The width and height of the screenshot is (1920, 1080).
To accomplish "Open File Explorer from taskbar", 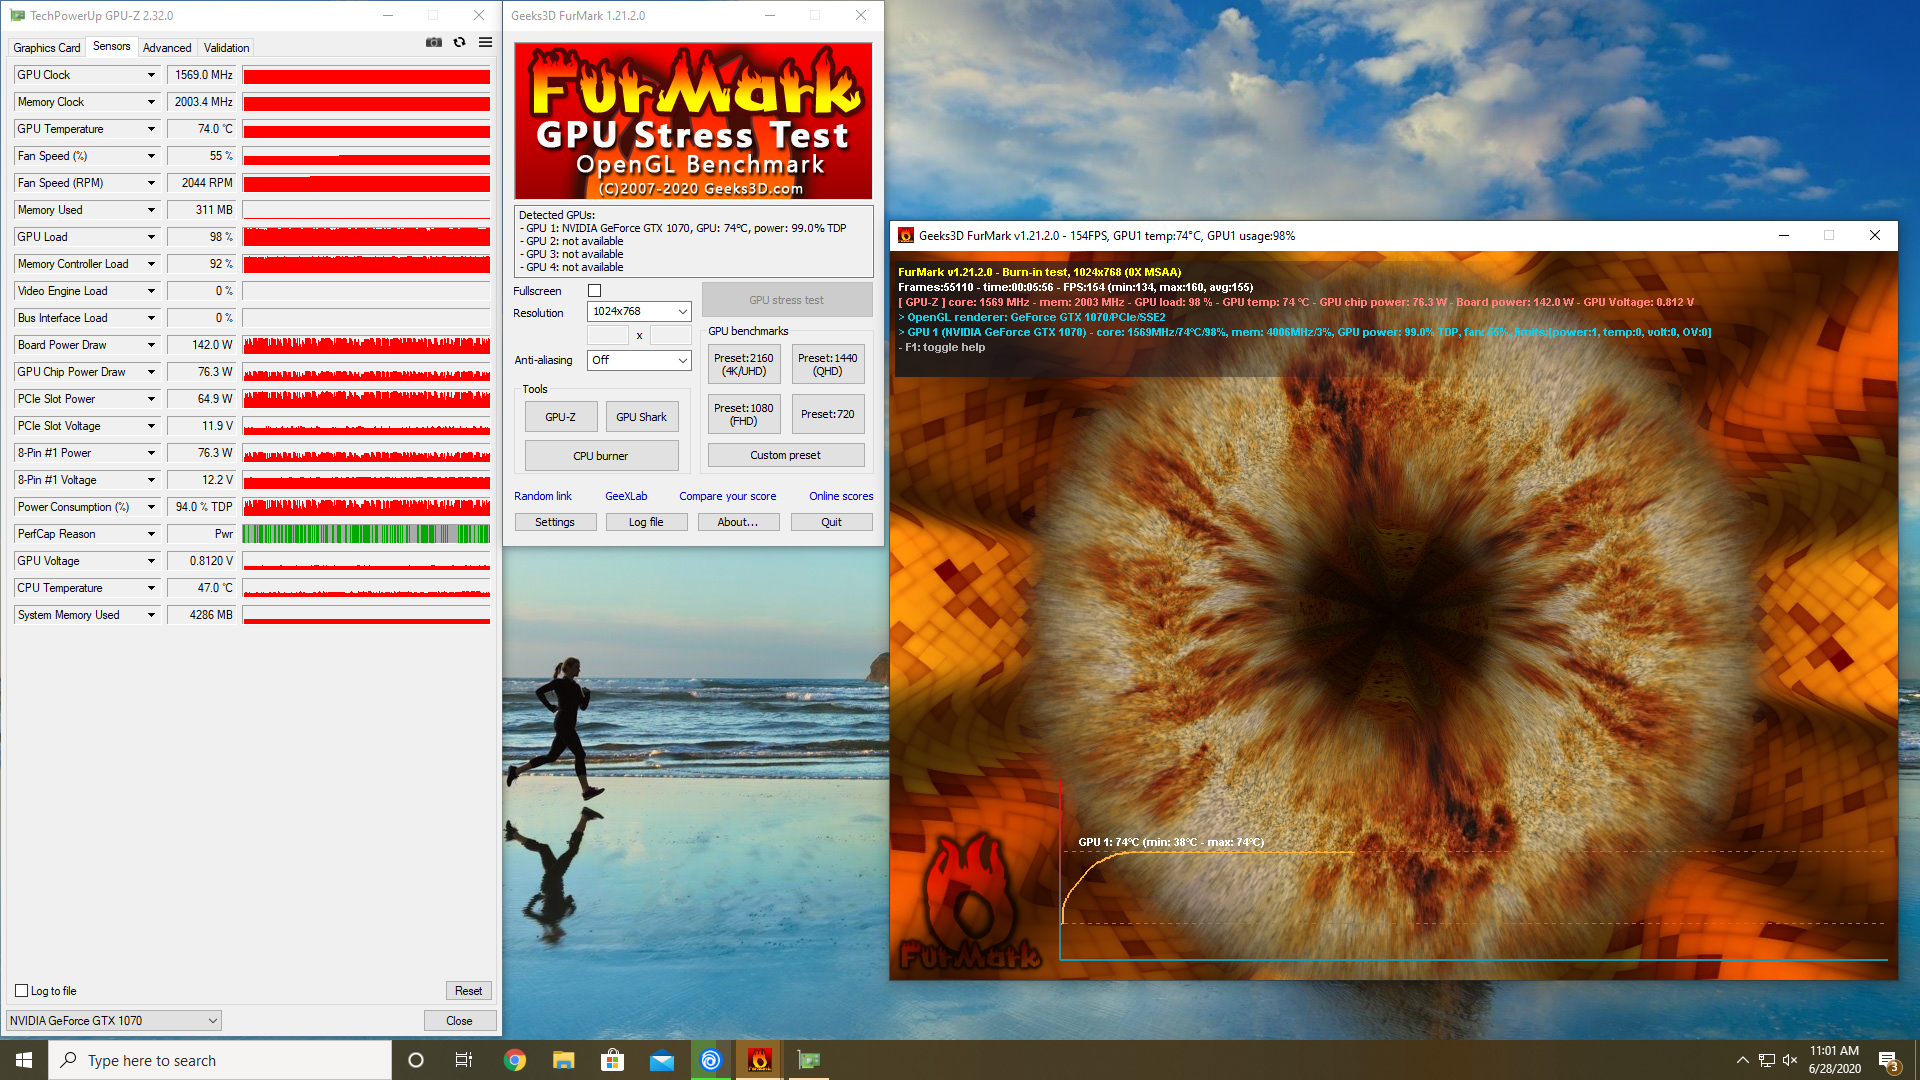I will coord(564,1060).
